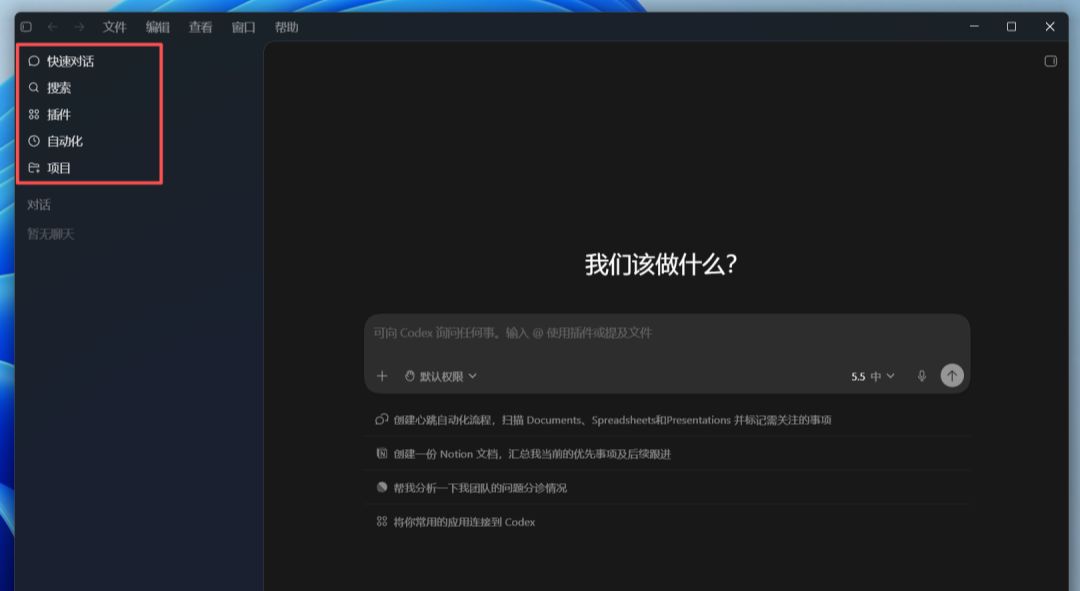Click the 对话 section header

coord(39,205)
